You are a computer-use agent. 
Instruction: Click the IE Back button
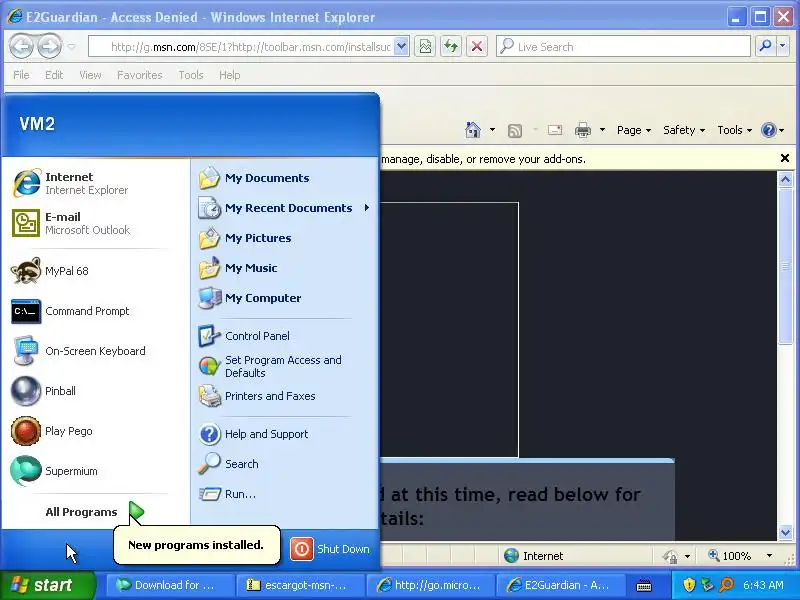coord(21,47)
